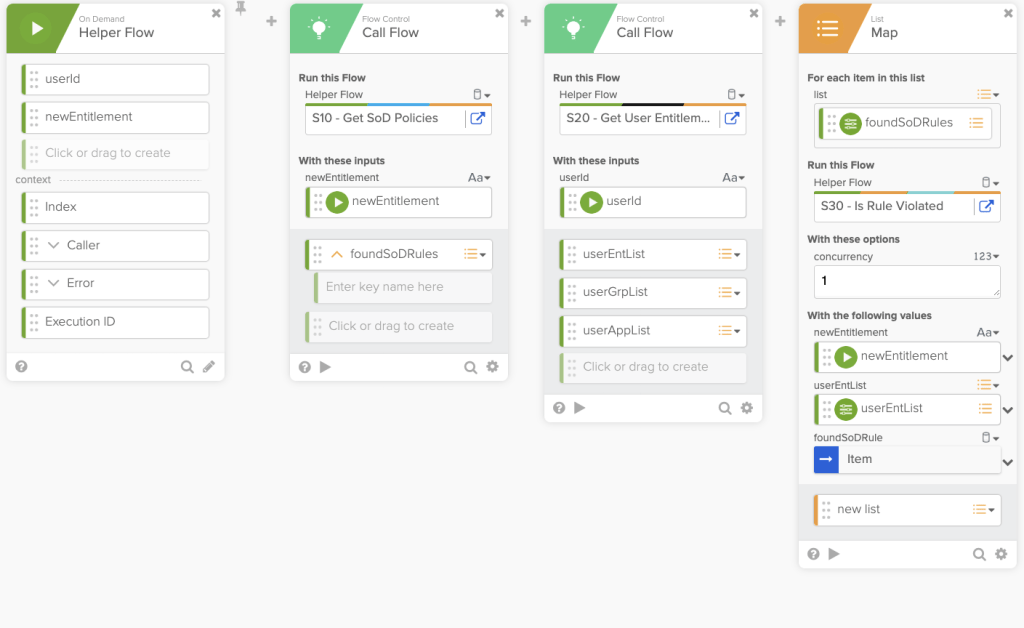Image resolution: width=1024 pixels, height=628 pixels.
Task: Click the edit pencil icon on the Helper Flow card
Action: [x=208, y=367]
